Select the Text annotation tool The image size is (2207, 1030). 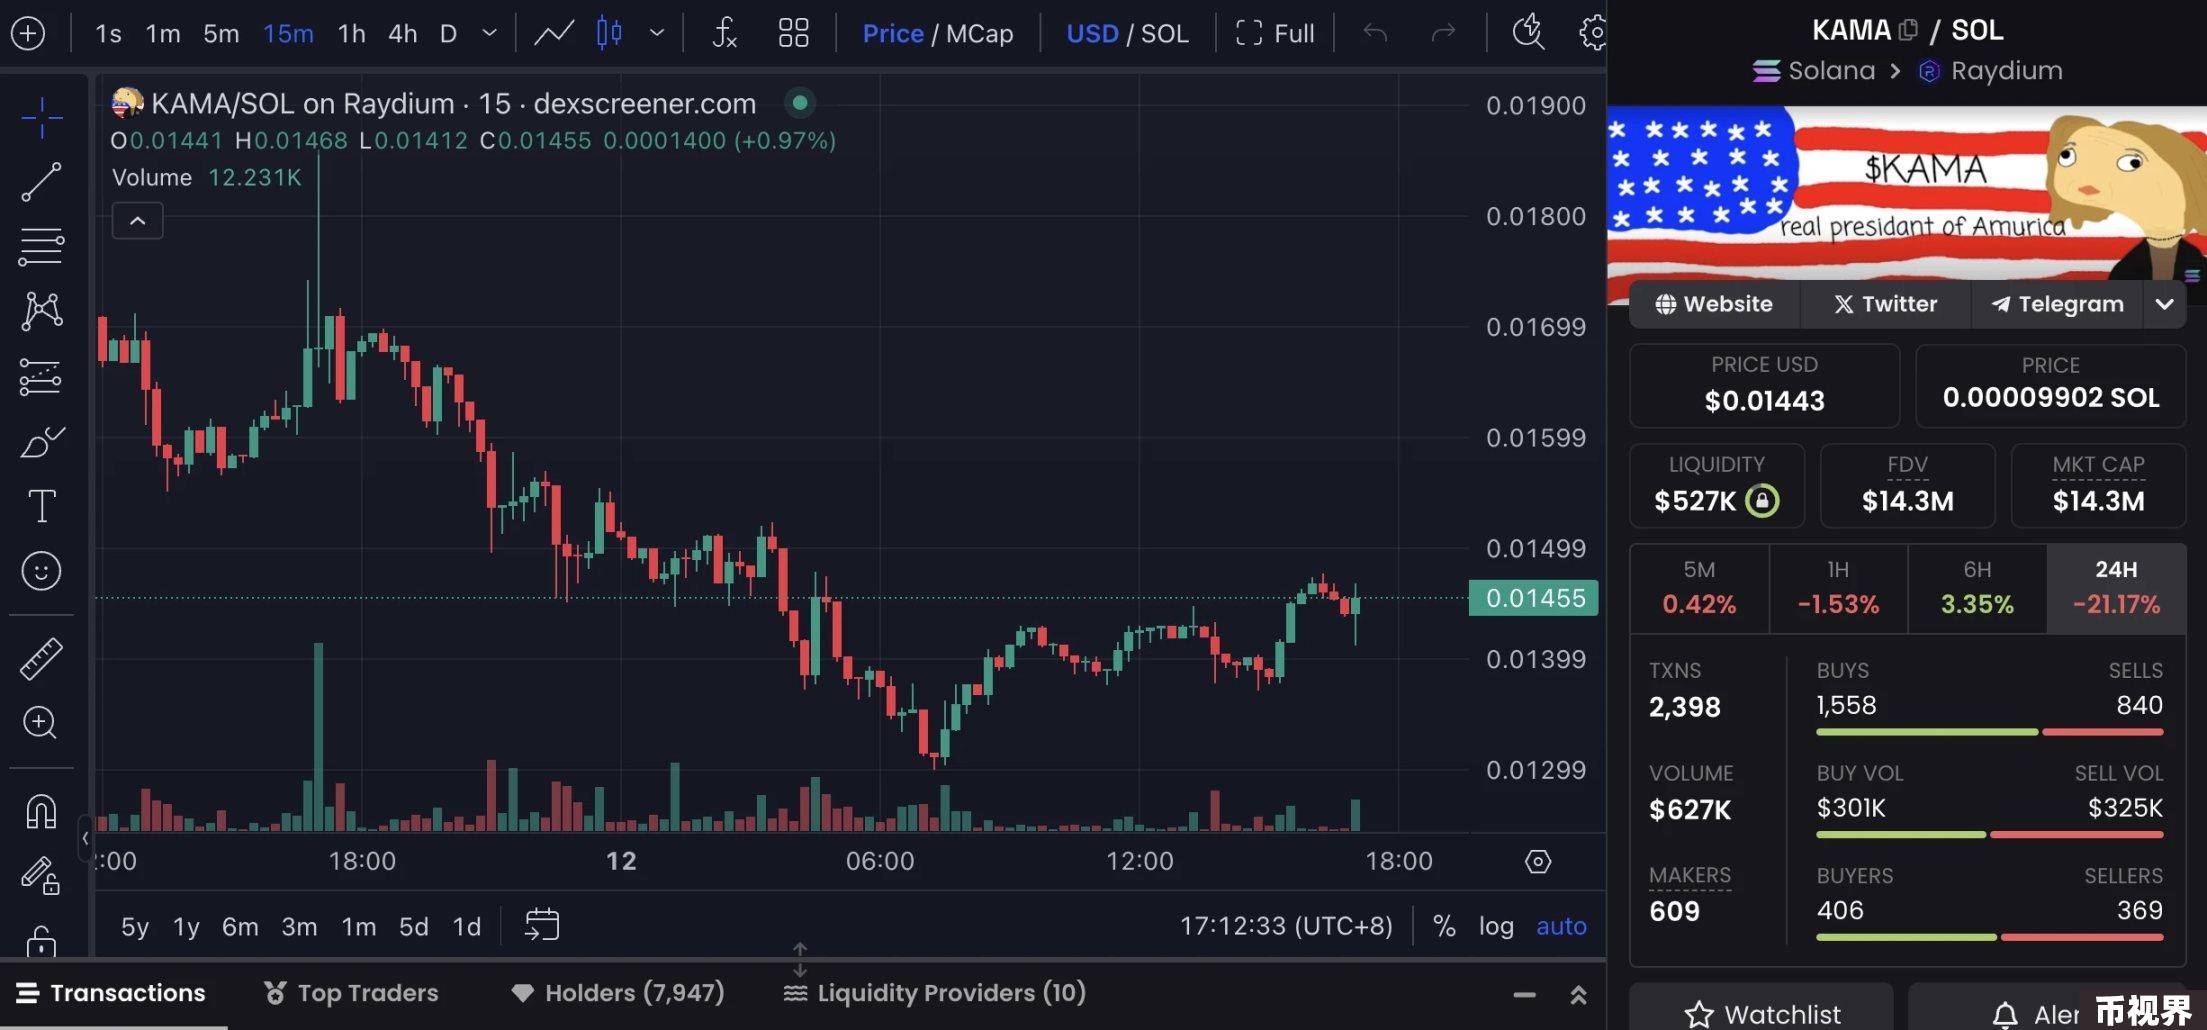click(41, 506)
